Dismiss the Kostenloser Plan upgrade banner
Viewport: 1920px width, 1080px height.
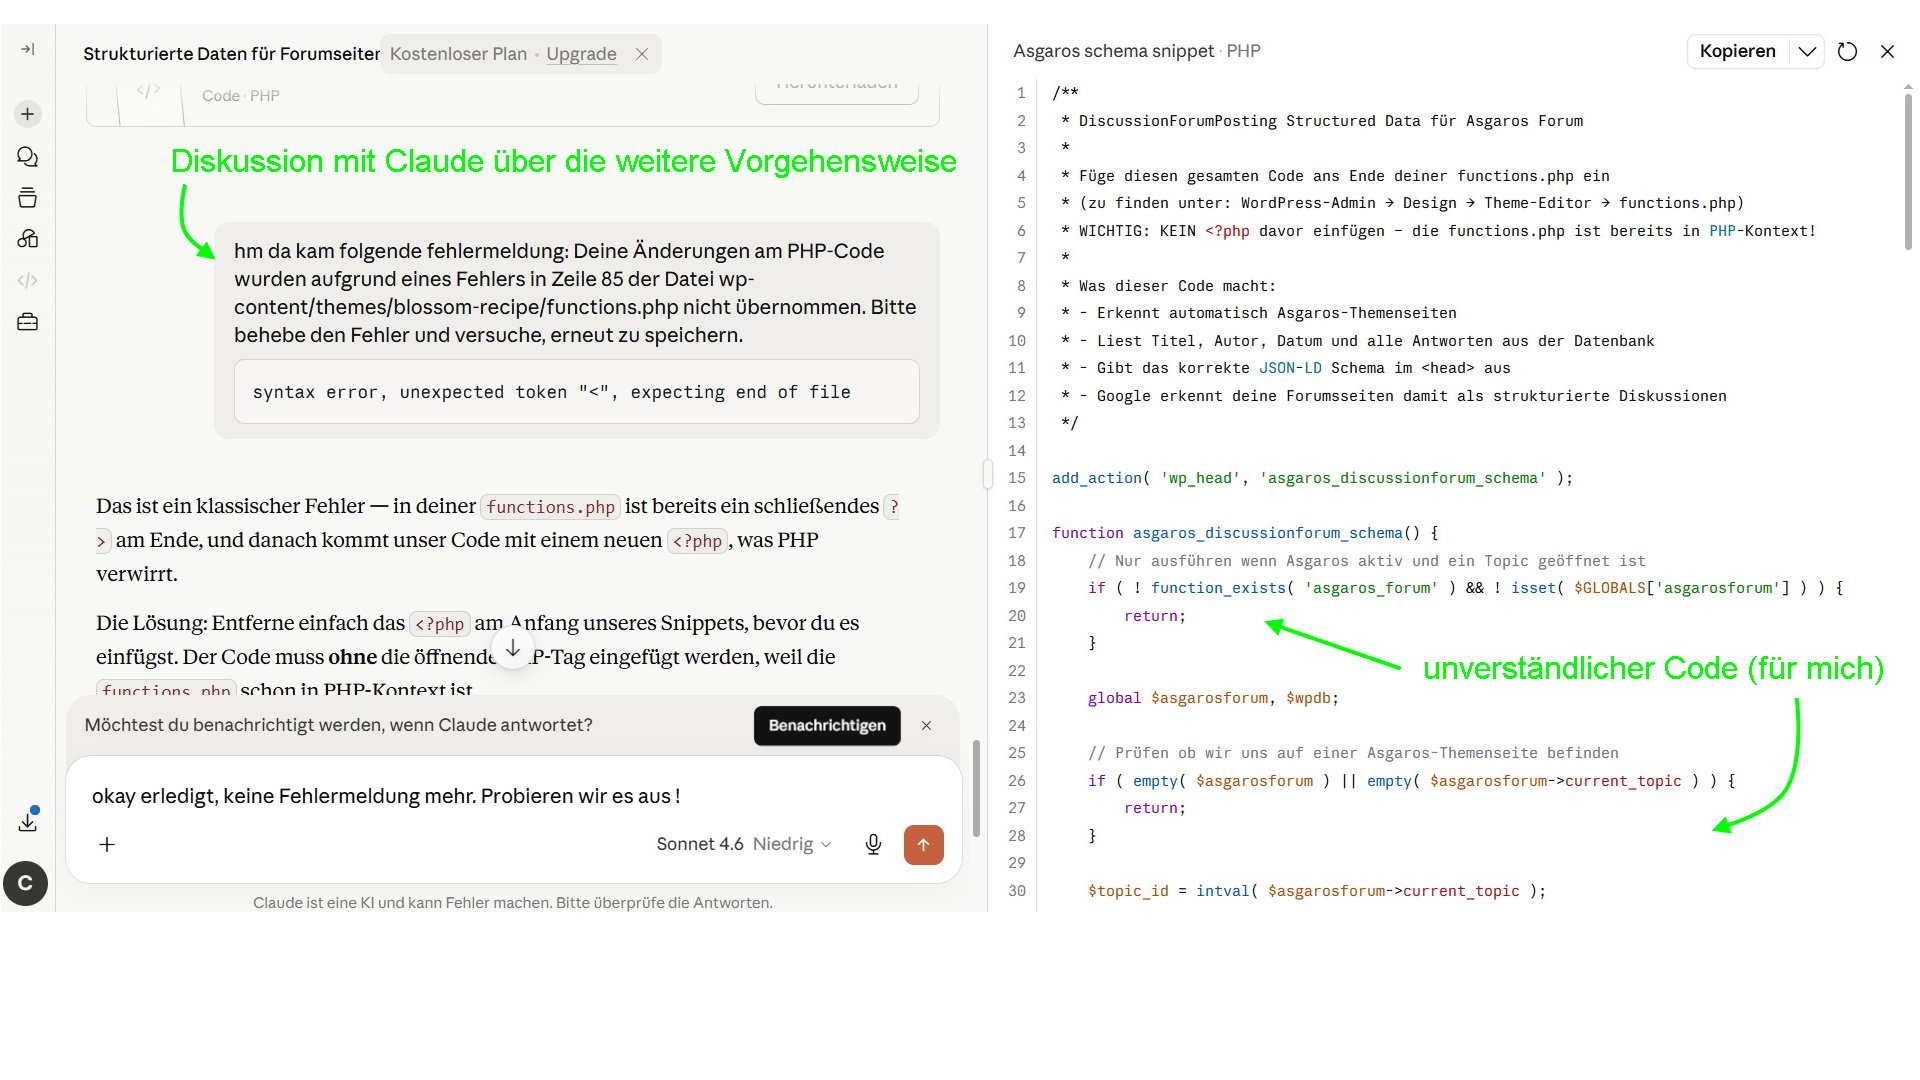coord(642,54)
